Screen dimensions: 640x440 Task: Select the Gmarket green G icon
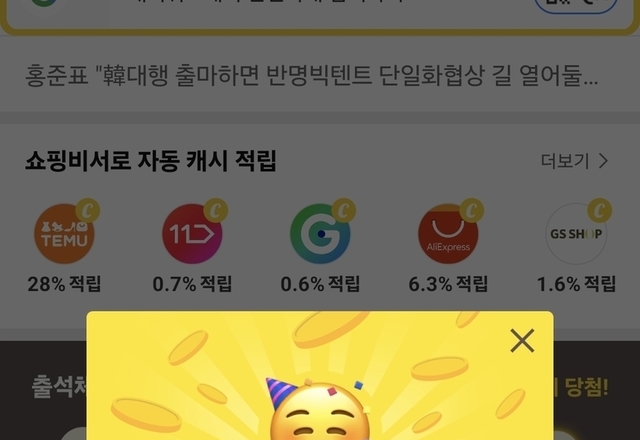coord(320,234)
